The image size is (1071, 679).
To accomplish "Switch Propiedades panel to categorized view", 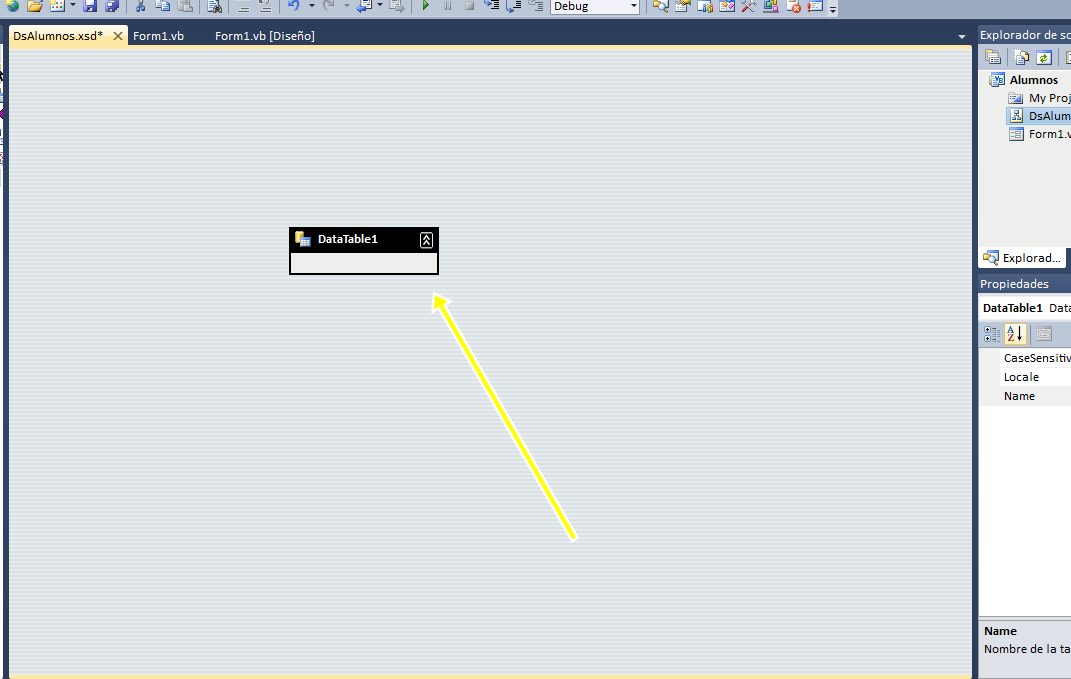I will (992, 334).
